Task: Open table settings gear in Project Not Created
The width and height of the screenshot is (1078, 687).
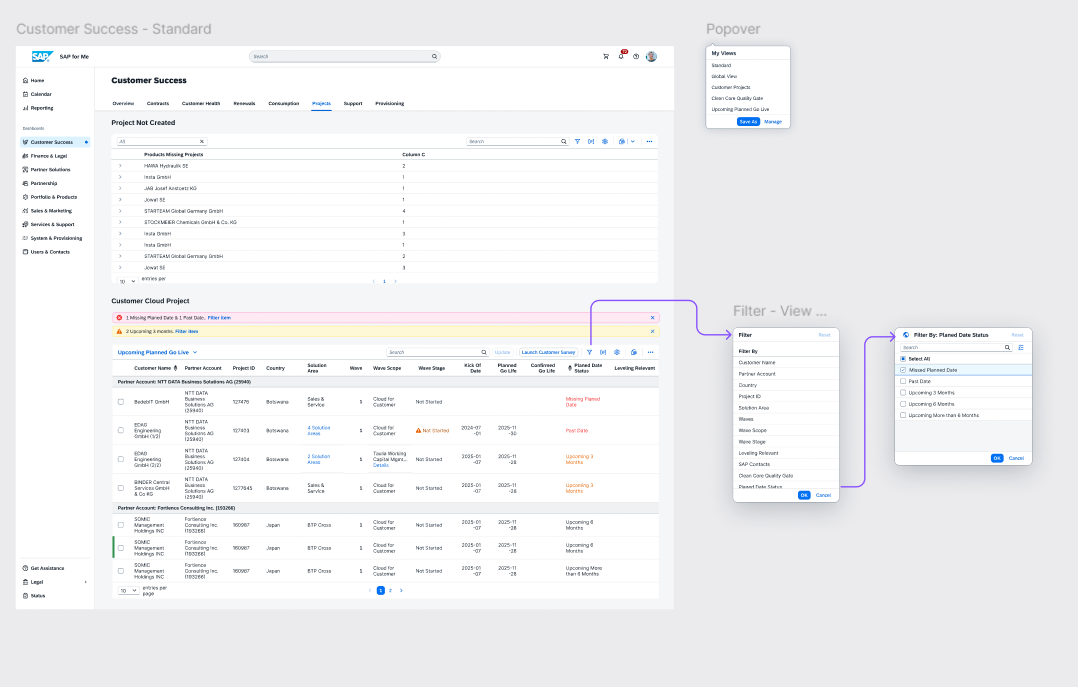Action: pos(605,142)
